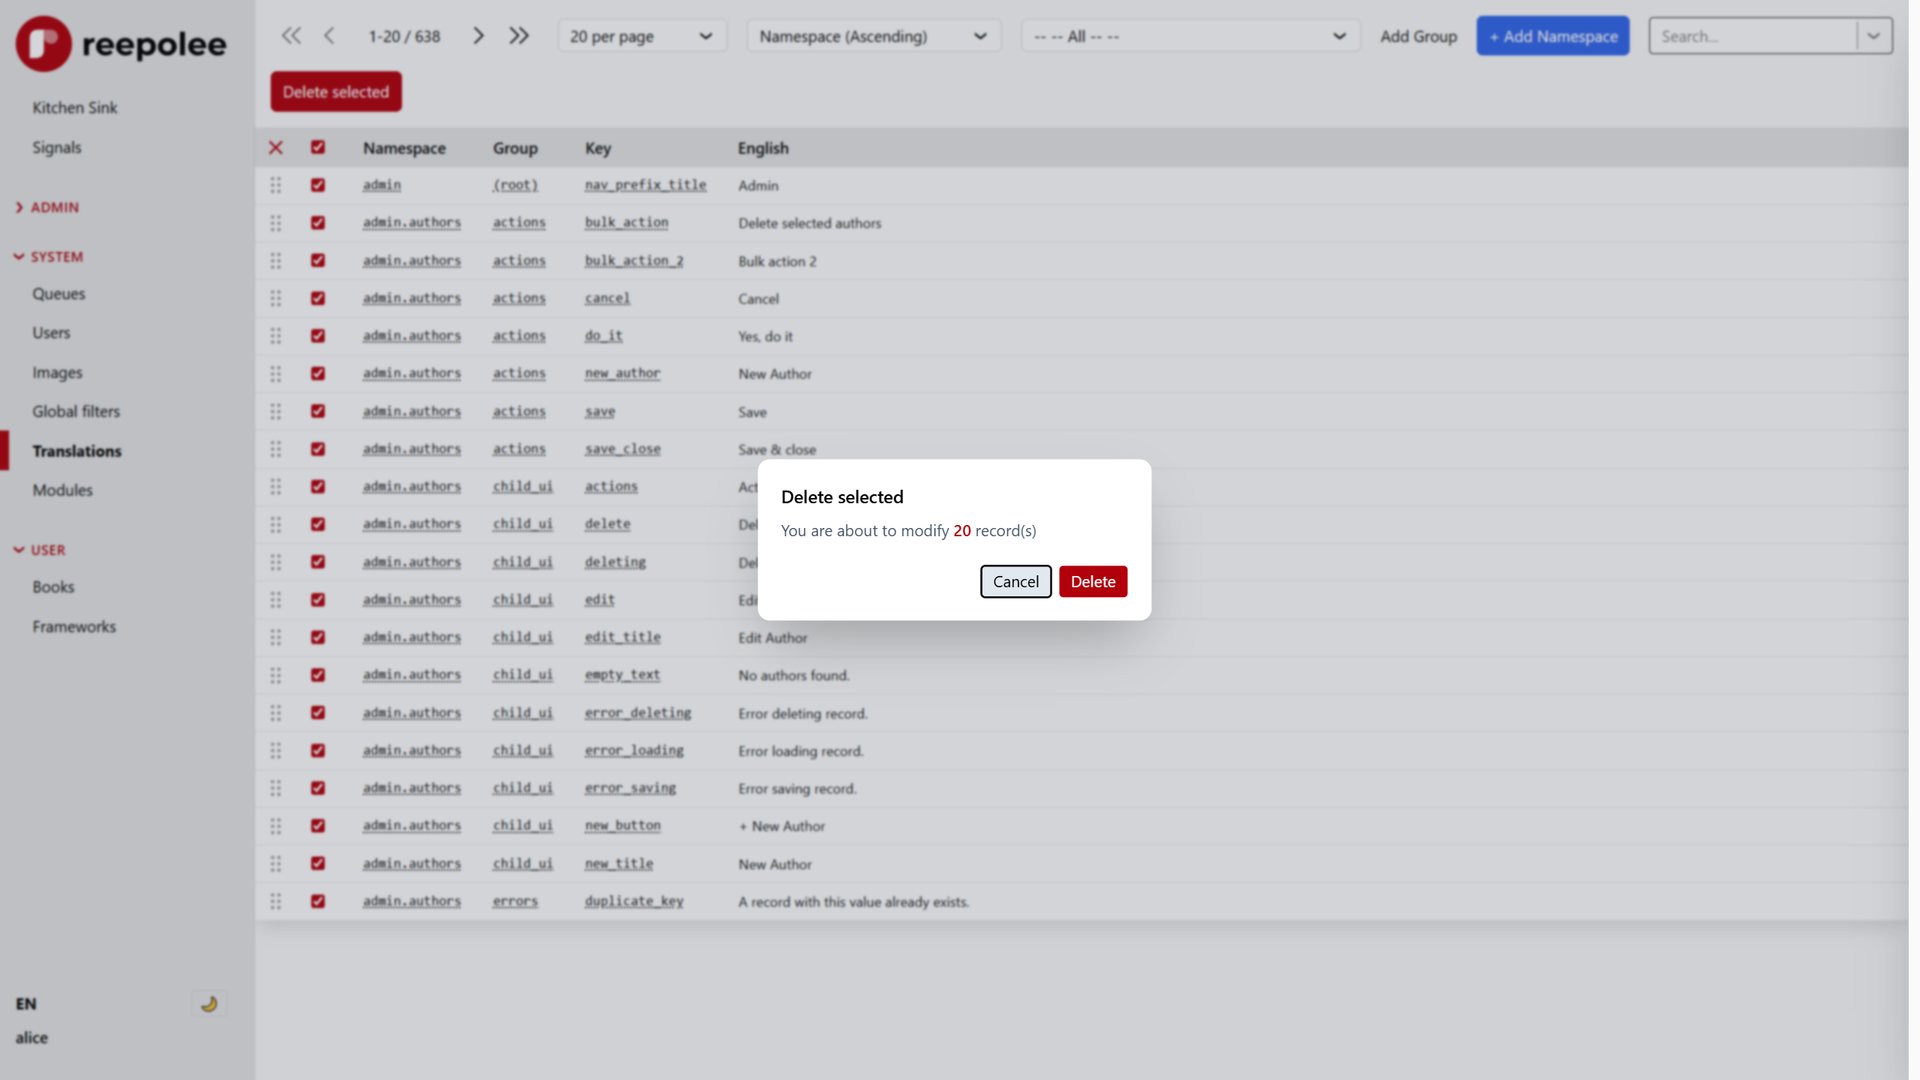This screenshot has height=1080, width=1920.
Task: Toggle dark mode moon icon
Action: click(x=209, y=1004)
